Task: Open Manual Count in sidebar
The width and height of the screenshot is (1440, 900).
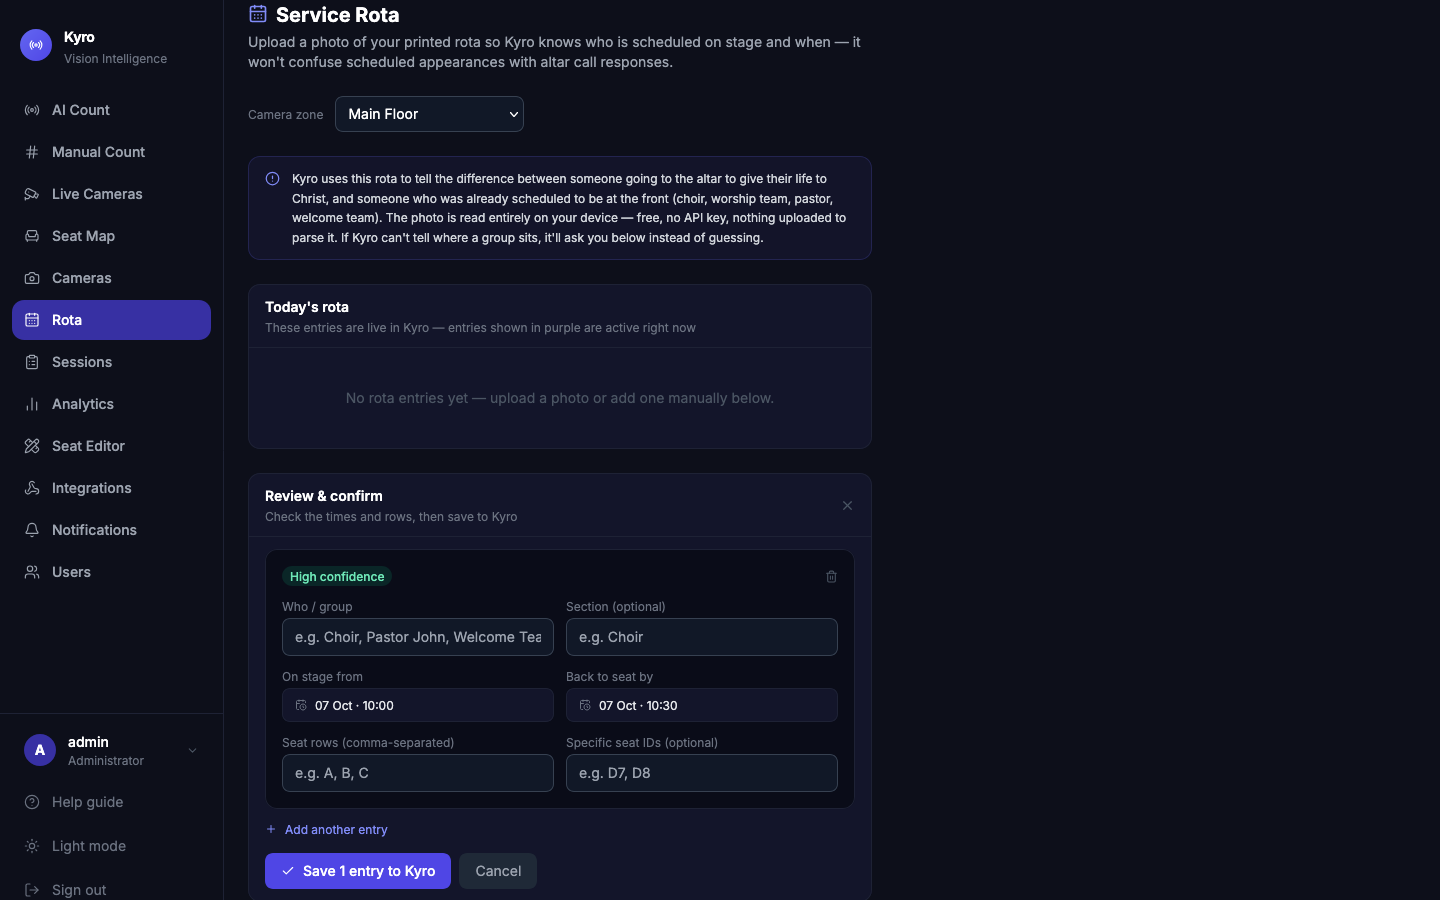Action: (111, 152)
